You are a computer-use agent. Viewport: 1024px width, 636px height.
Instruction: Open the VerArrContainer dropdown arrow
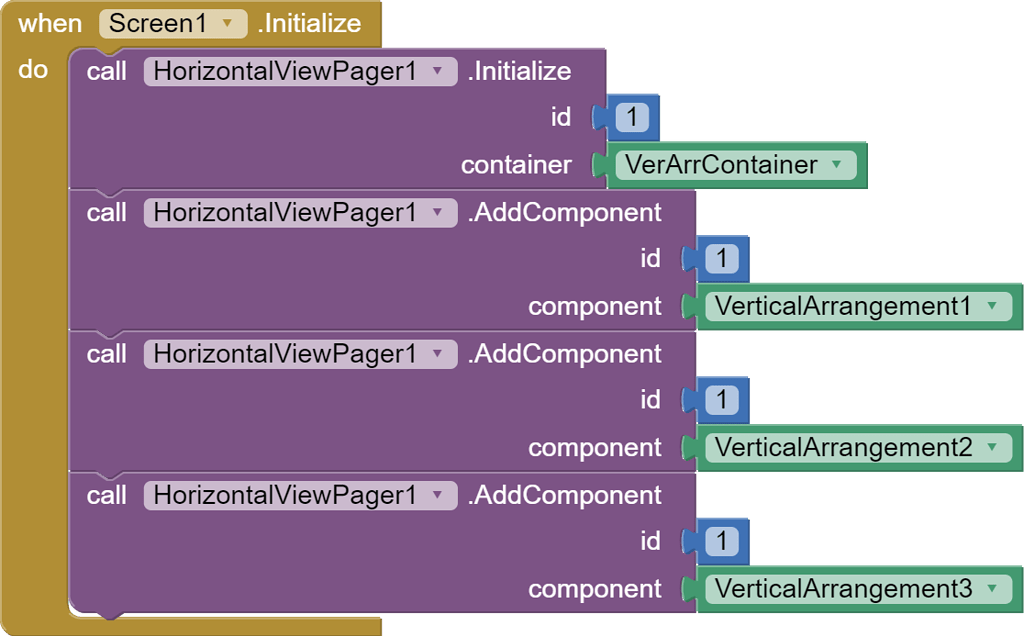(837, 165)
